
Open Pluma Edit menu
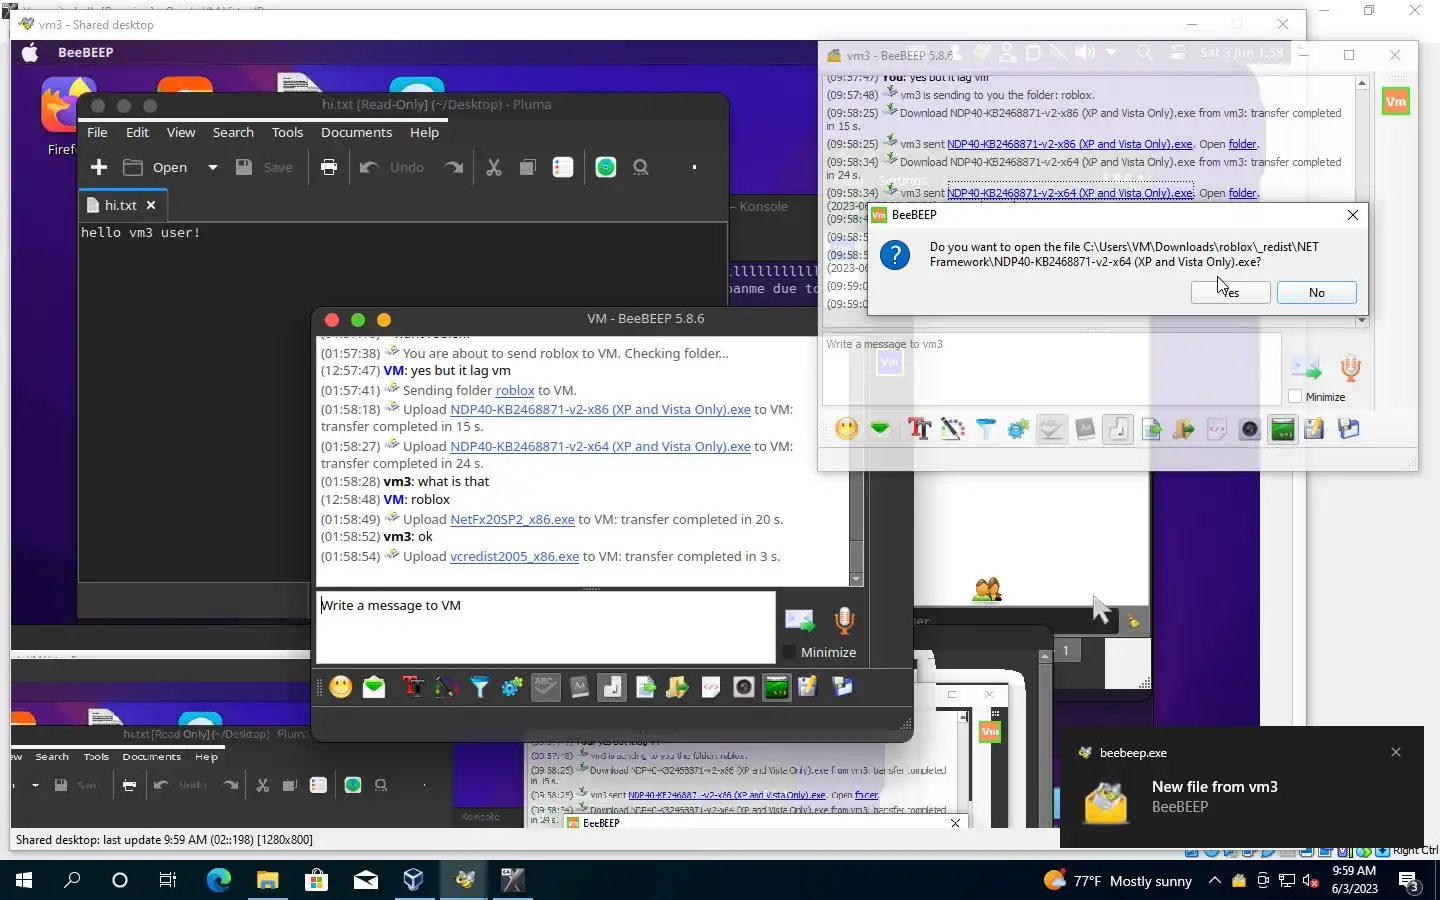[137, 132]
